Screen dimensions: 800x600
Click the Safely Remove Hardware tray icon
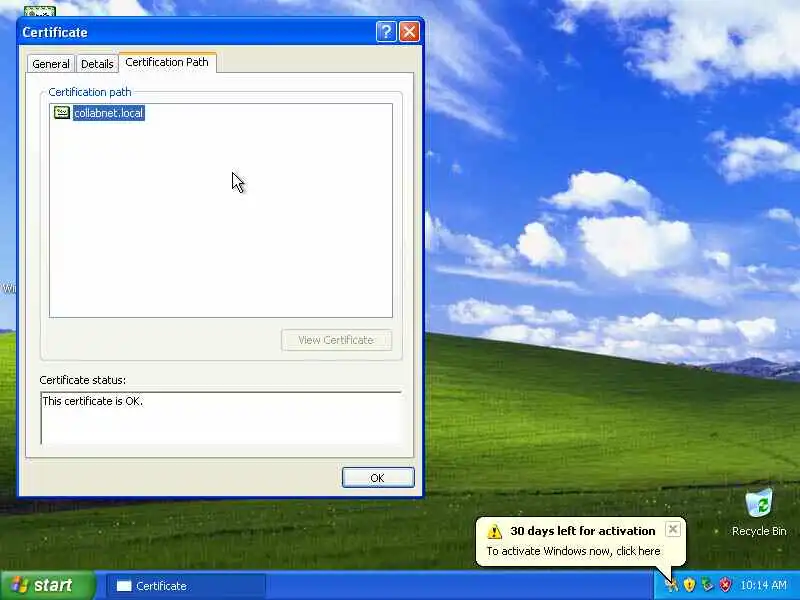click(707, 585)
